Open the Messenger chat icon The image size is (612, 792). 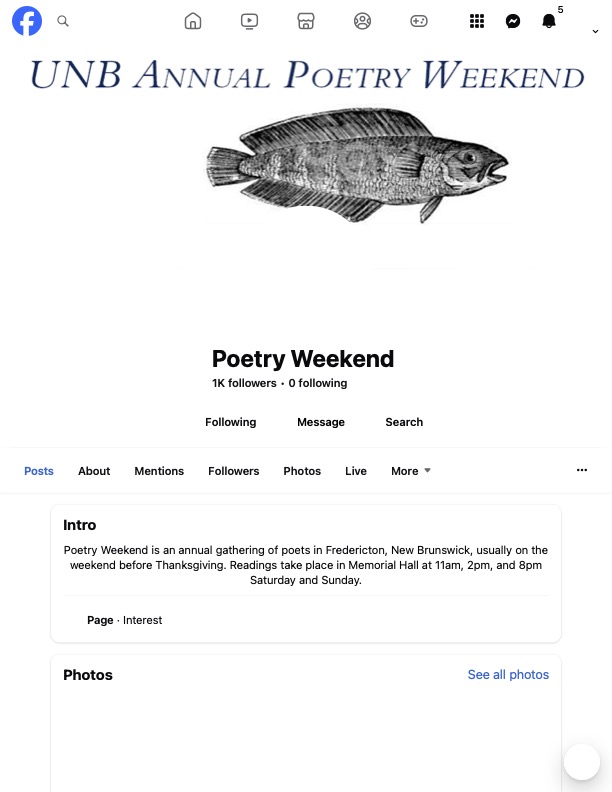tap(513, 21)
